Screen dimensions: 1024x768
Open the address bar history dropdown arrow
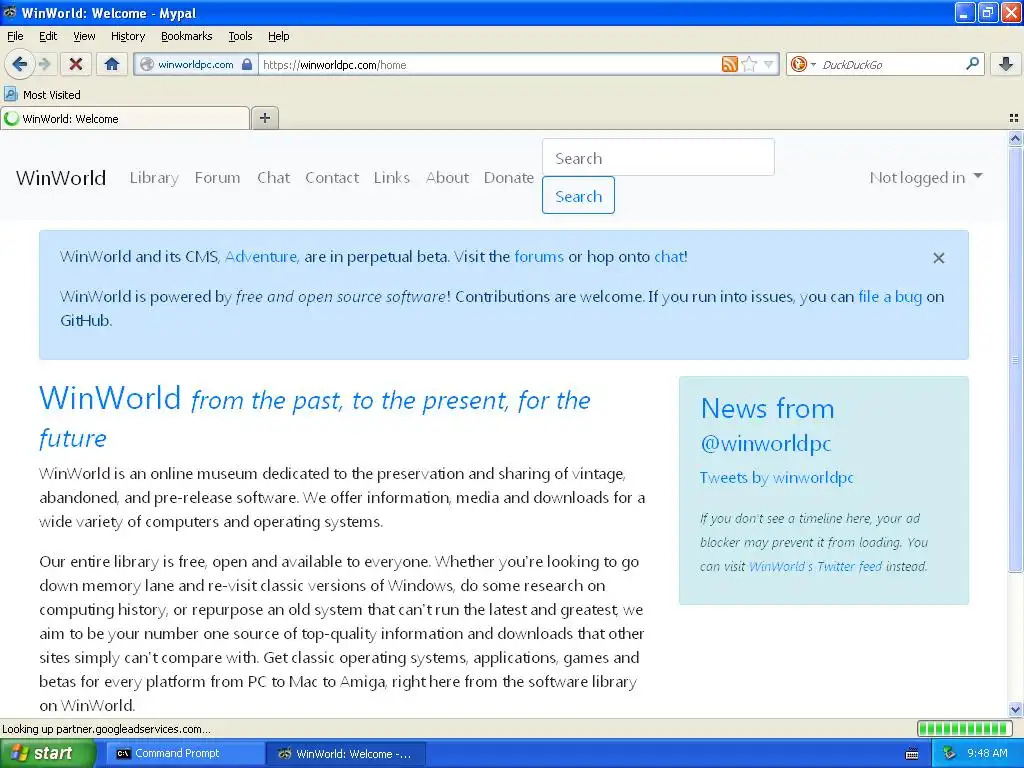(x=769, y=64)
